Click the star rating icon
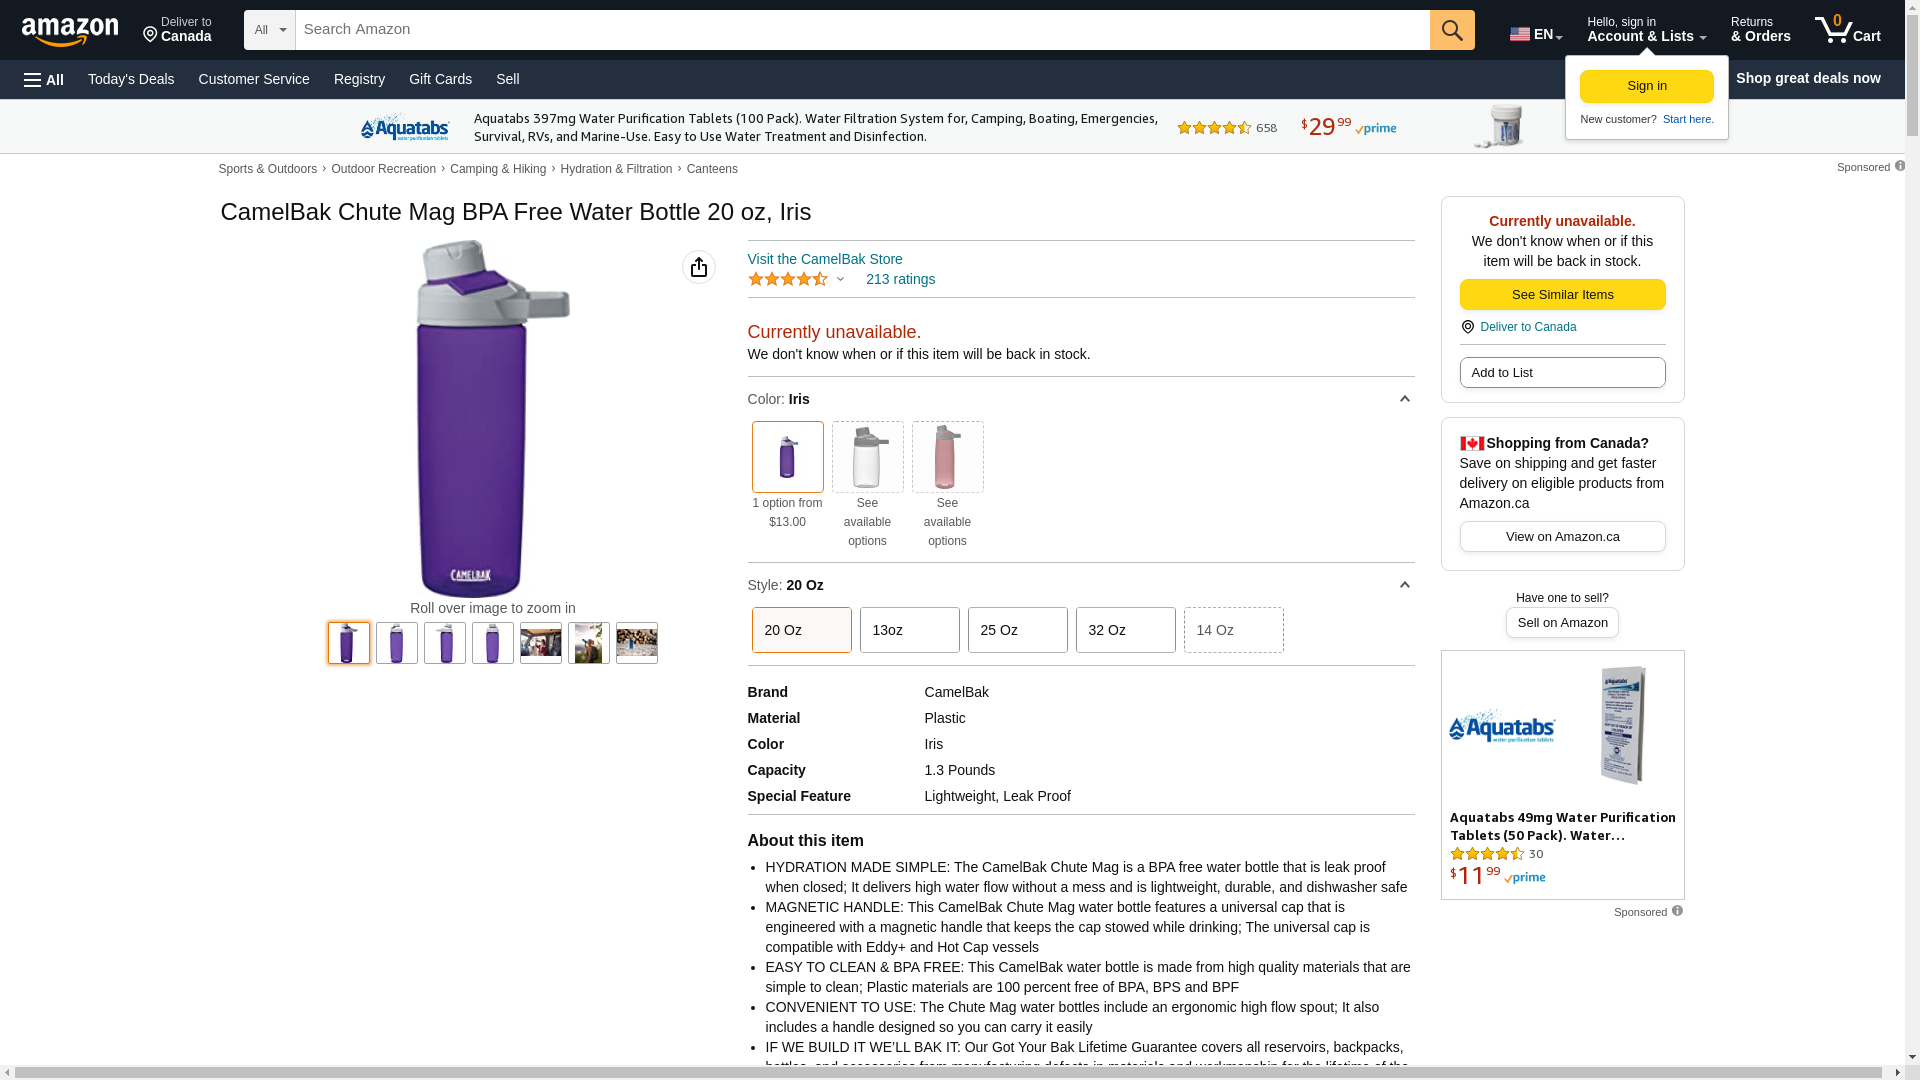 coord(788,279)
